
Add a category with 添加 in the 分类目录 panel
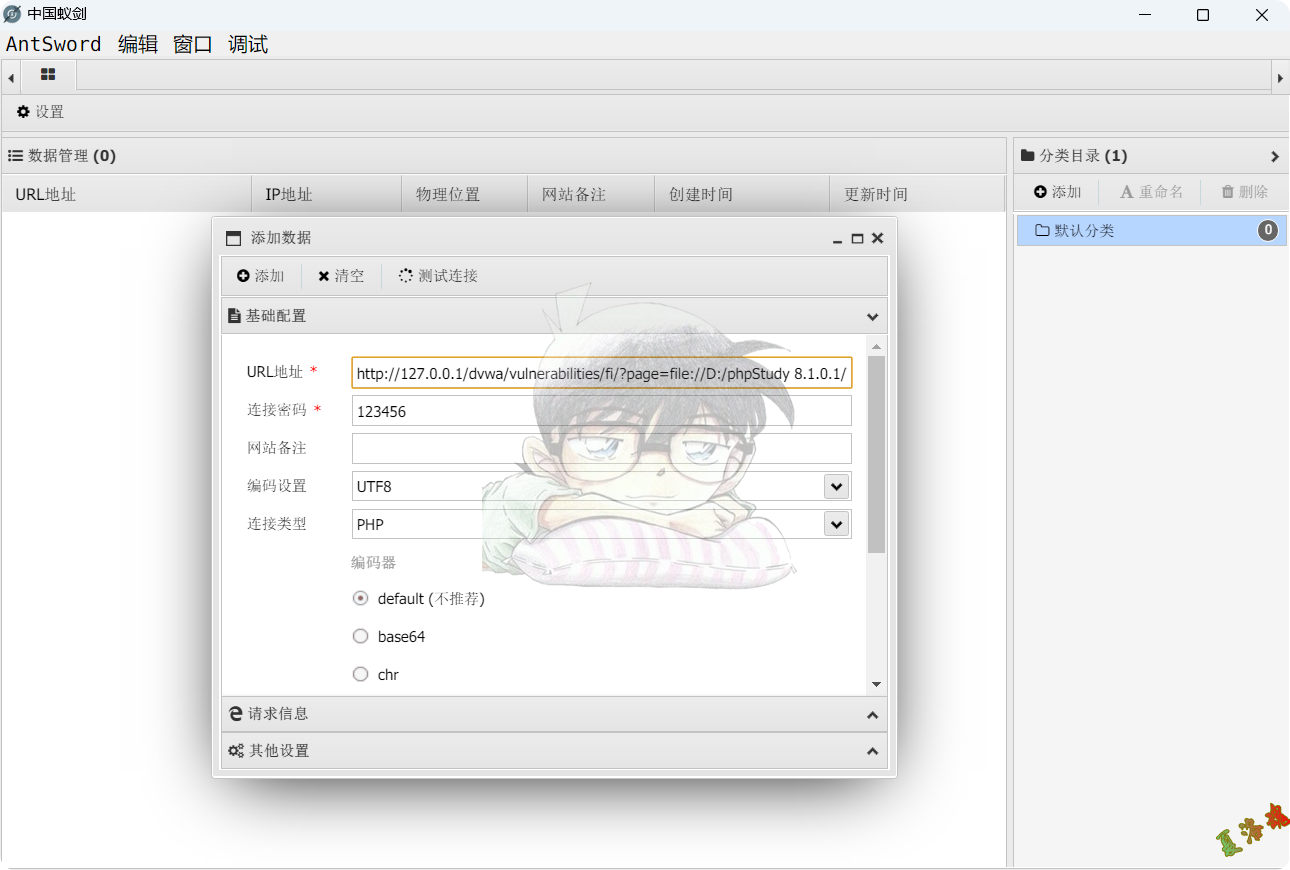[x=1058, y=192]
